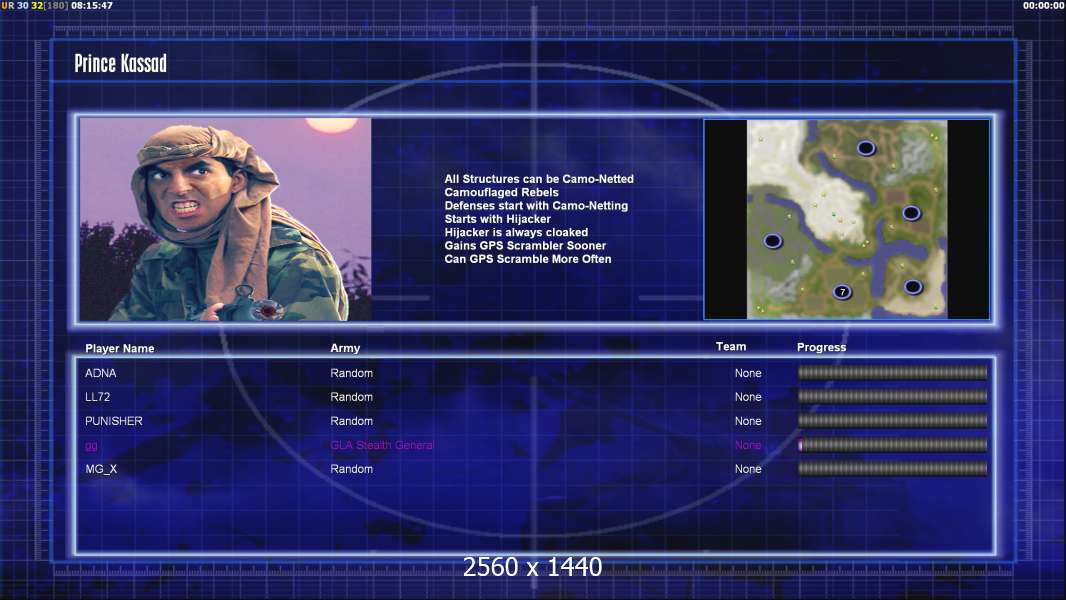Click the Prince Kassad title
The width and height of the screenshot is (1066, 600).
click(x=120, y=63)
